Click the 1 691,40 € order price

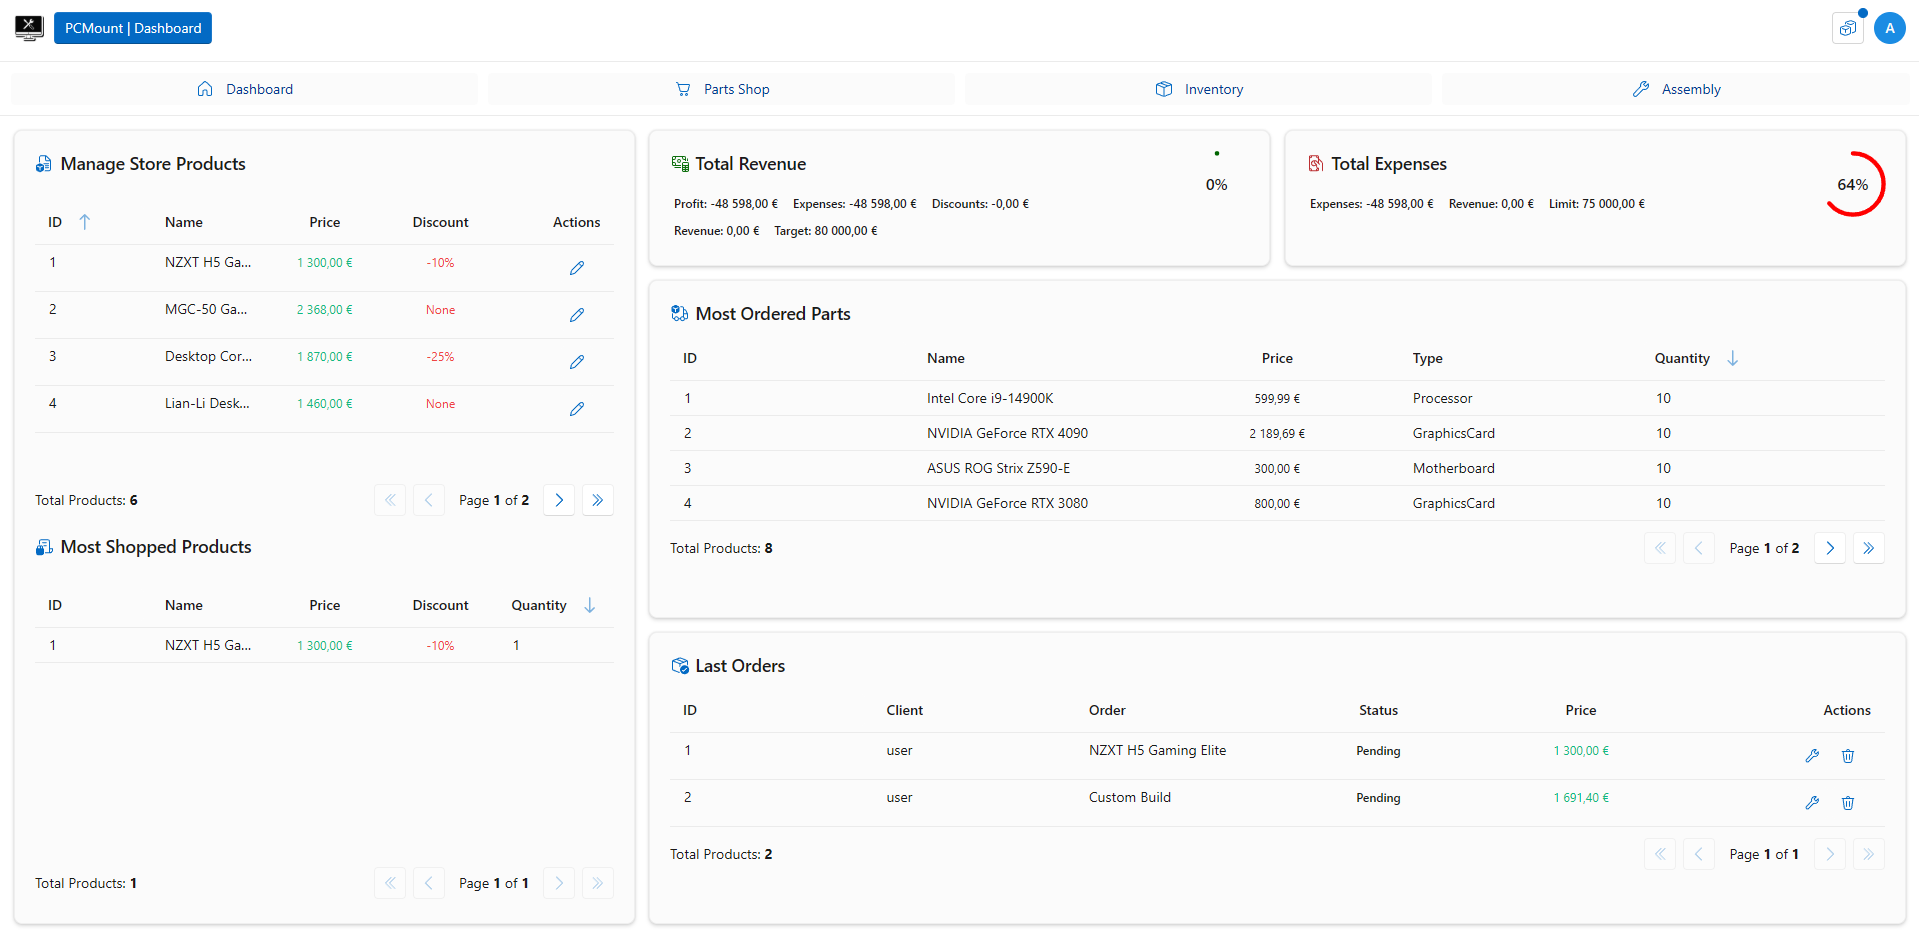(1581, 797)
